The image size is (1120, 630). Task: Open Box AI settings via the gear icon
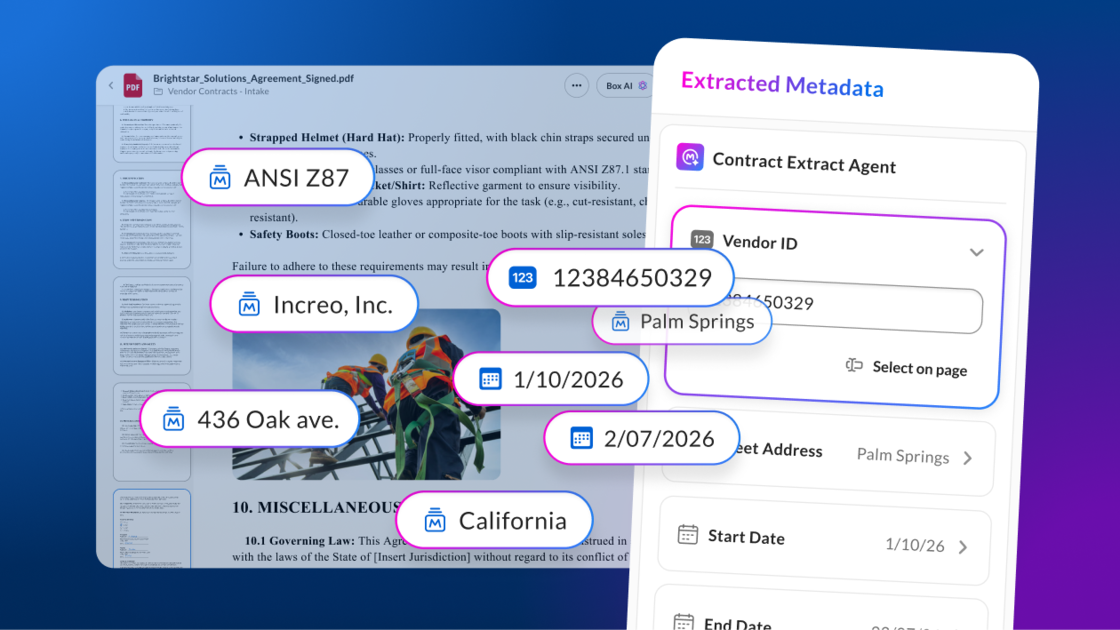pyautogui.click(x=641, y=85)
